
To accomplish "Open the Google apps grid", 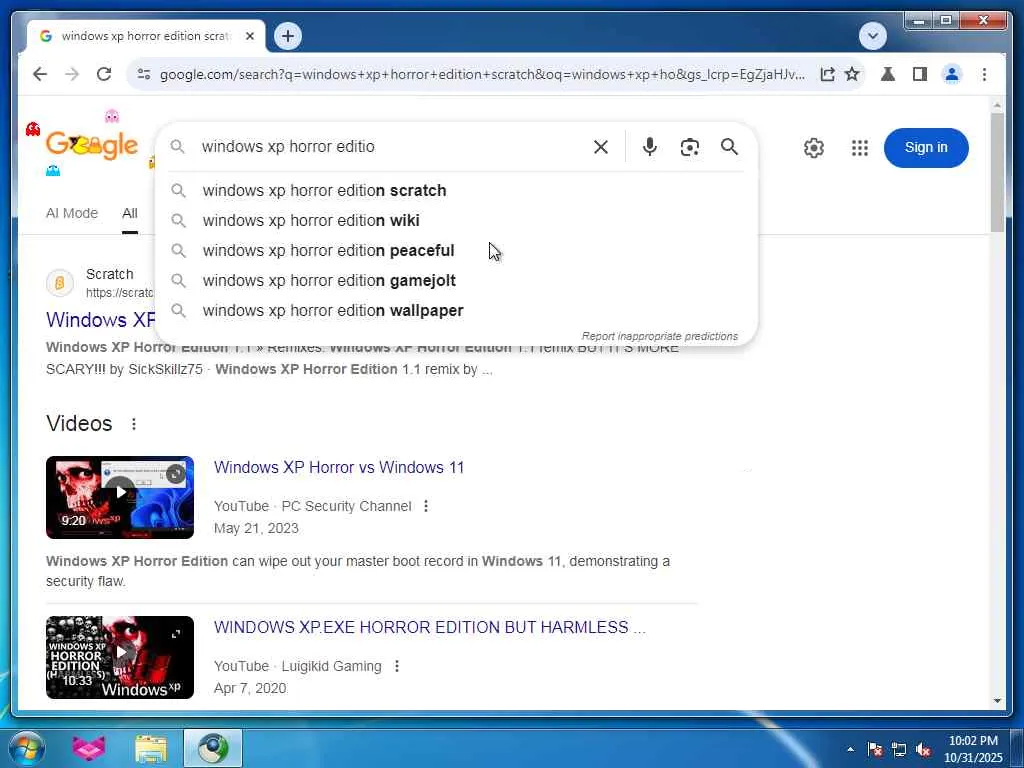I will (860, 148).
